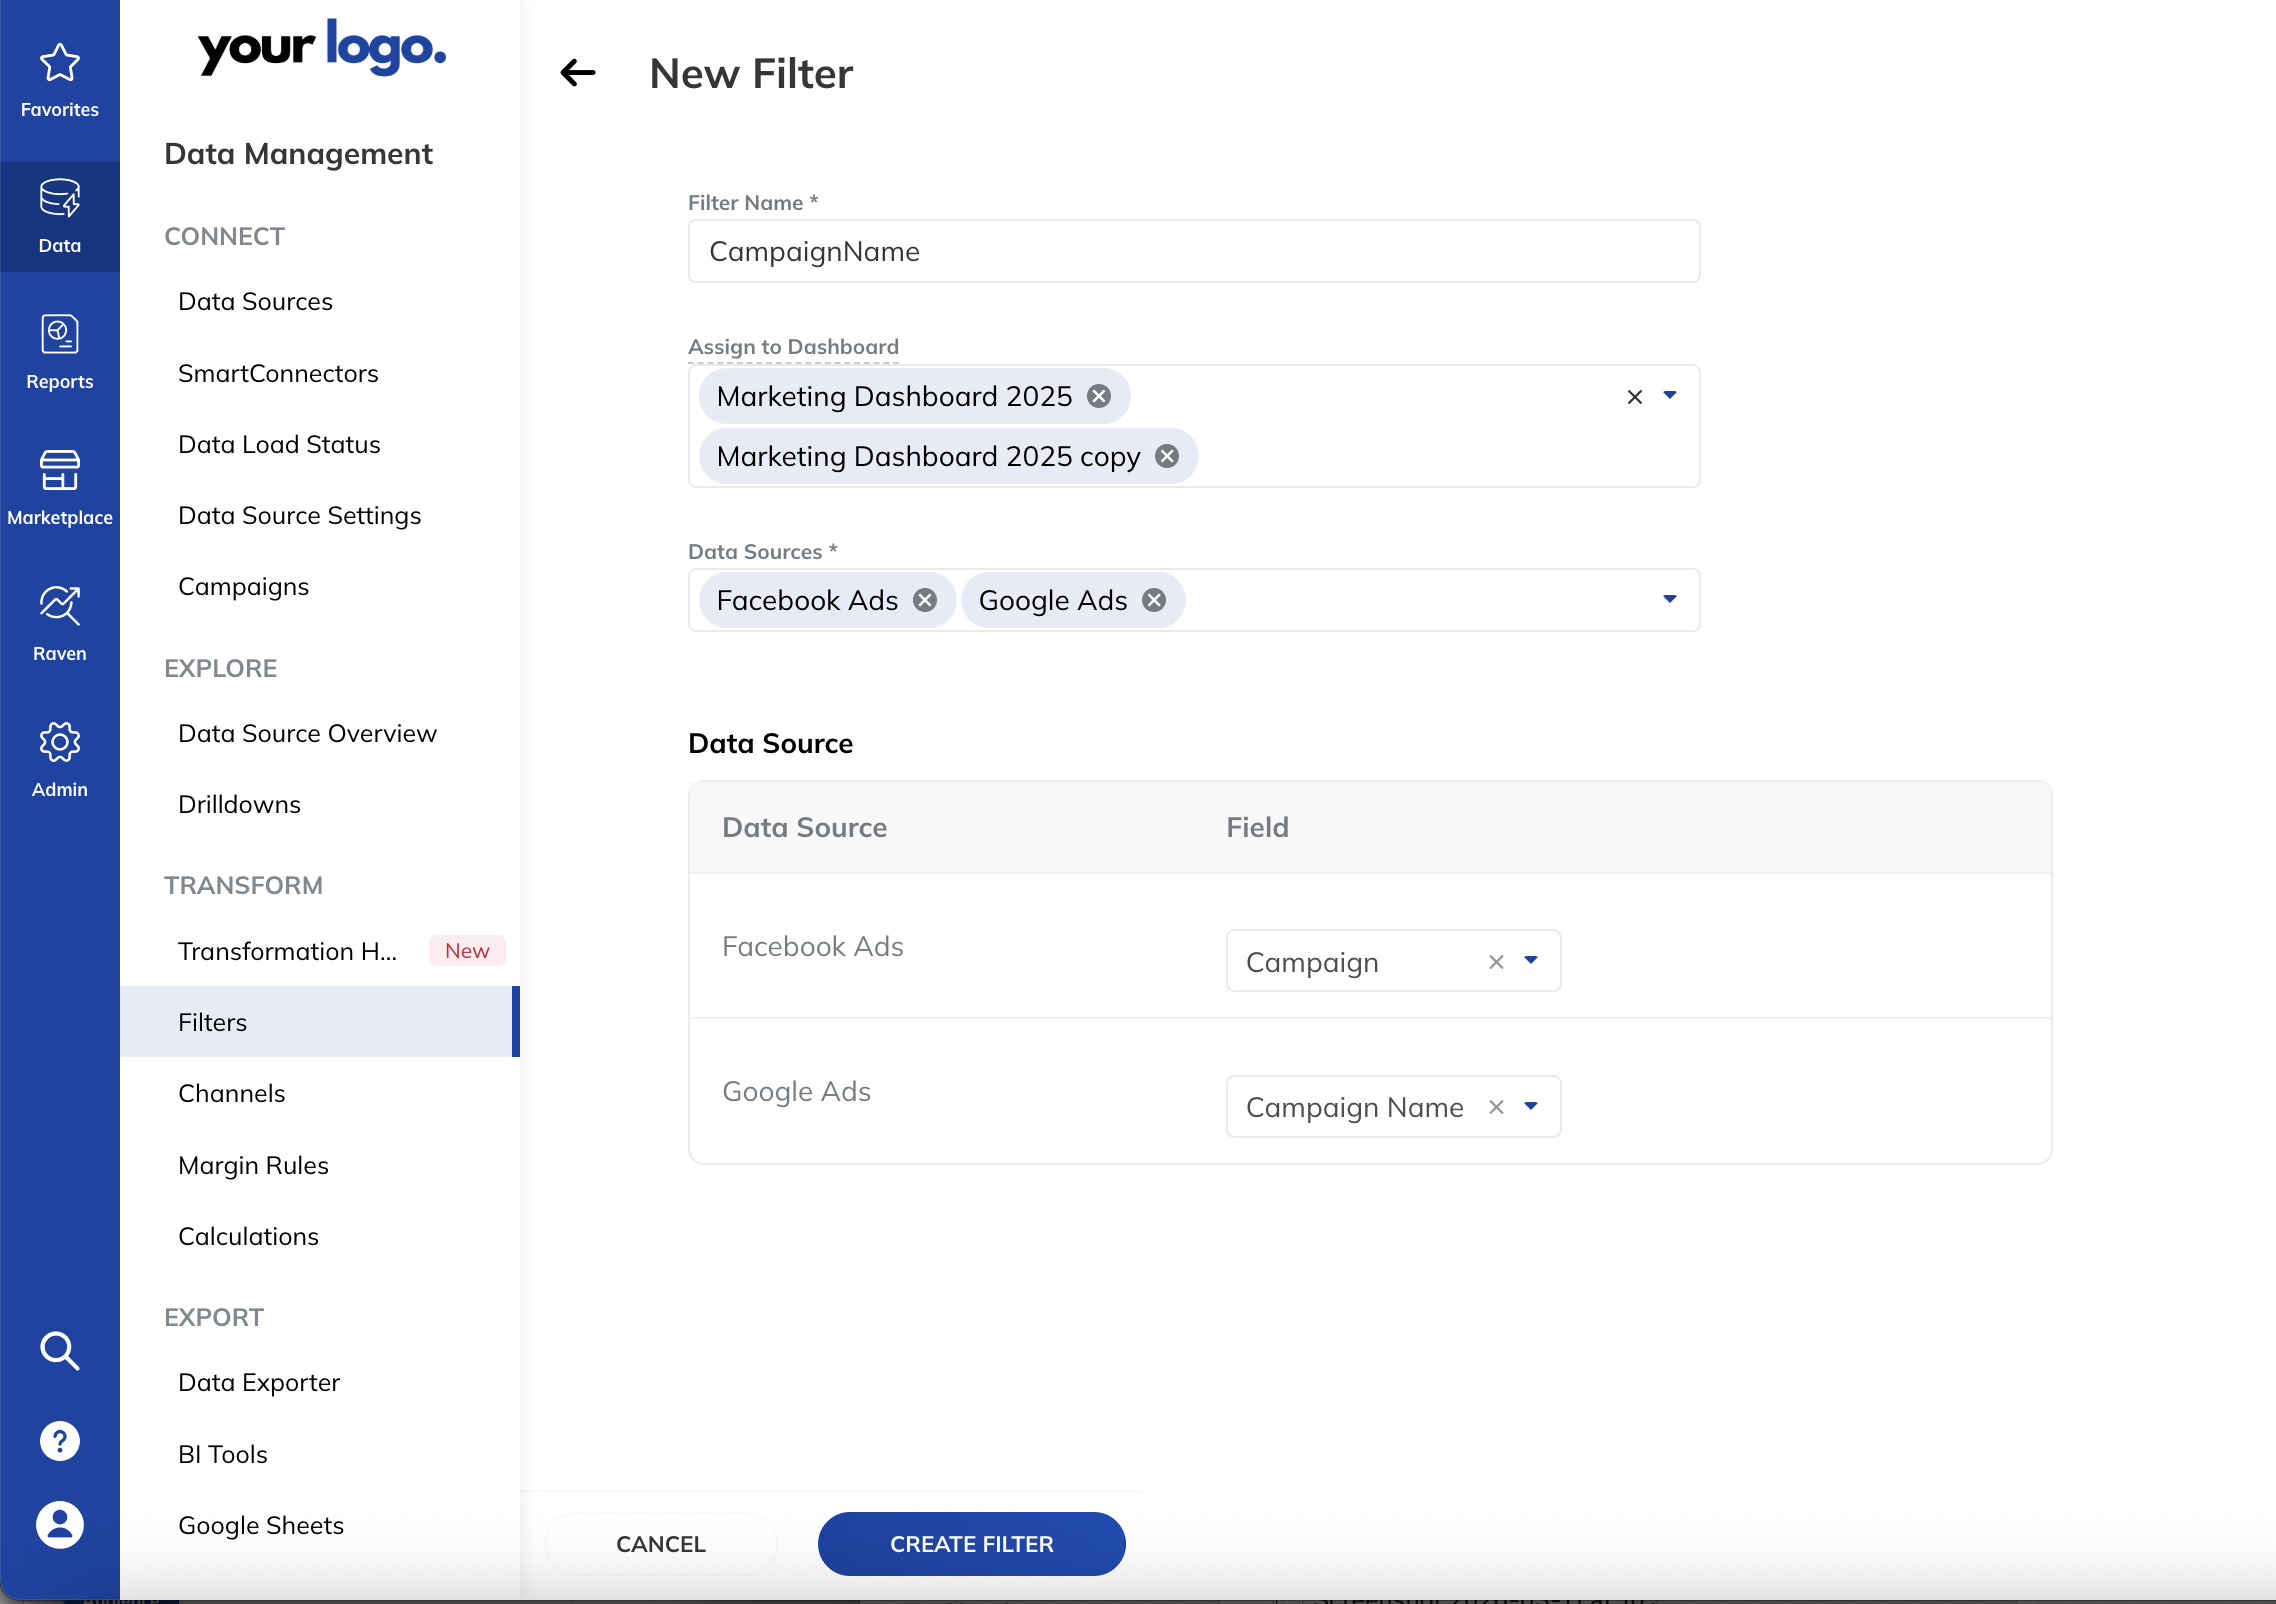Viewport: 2276px width, 1604px height.
Task: Clear the Campaign Name field for Google Ads
Action: [1496, 1107]
